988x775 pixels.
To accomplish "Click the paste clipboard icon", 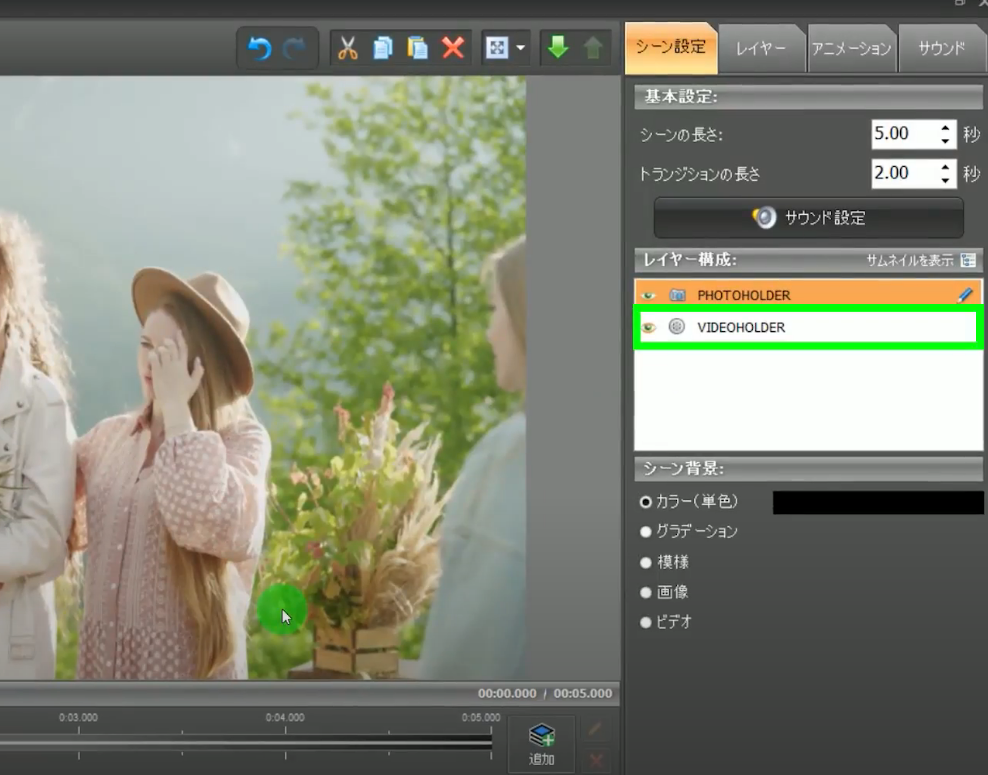I will coord(417,48).
